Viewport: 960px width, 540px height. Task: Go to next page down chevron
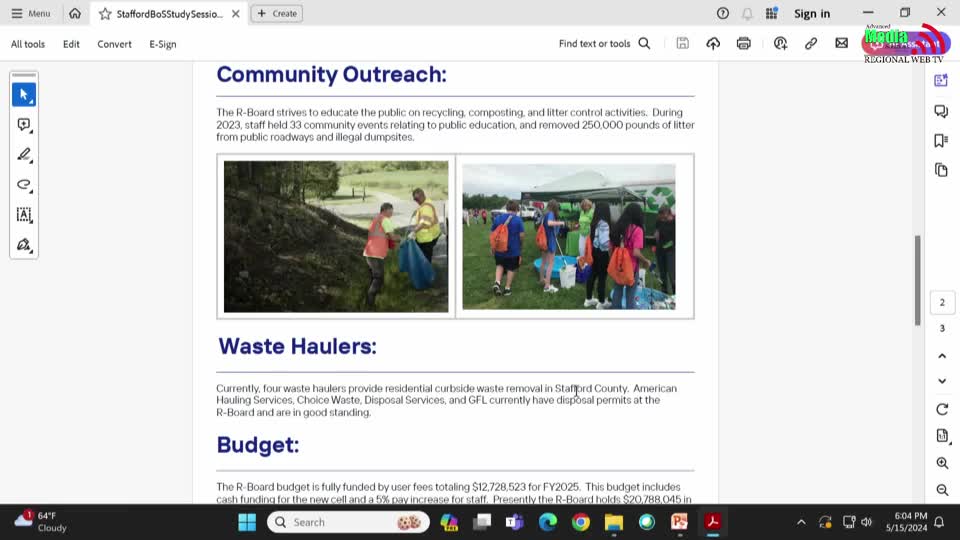(x=942, y=381)
